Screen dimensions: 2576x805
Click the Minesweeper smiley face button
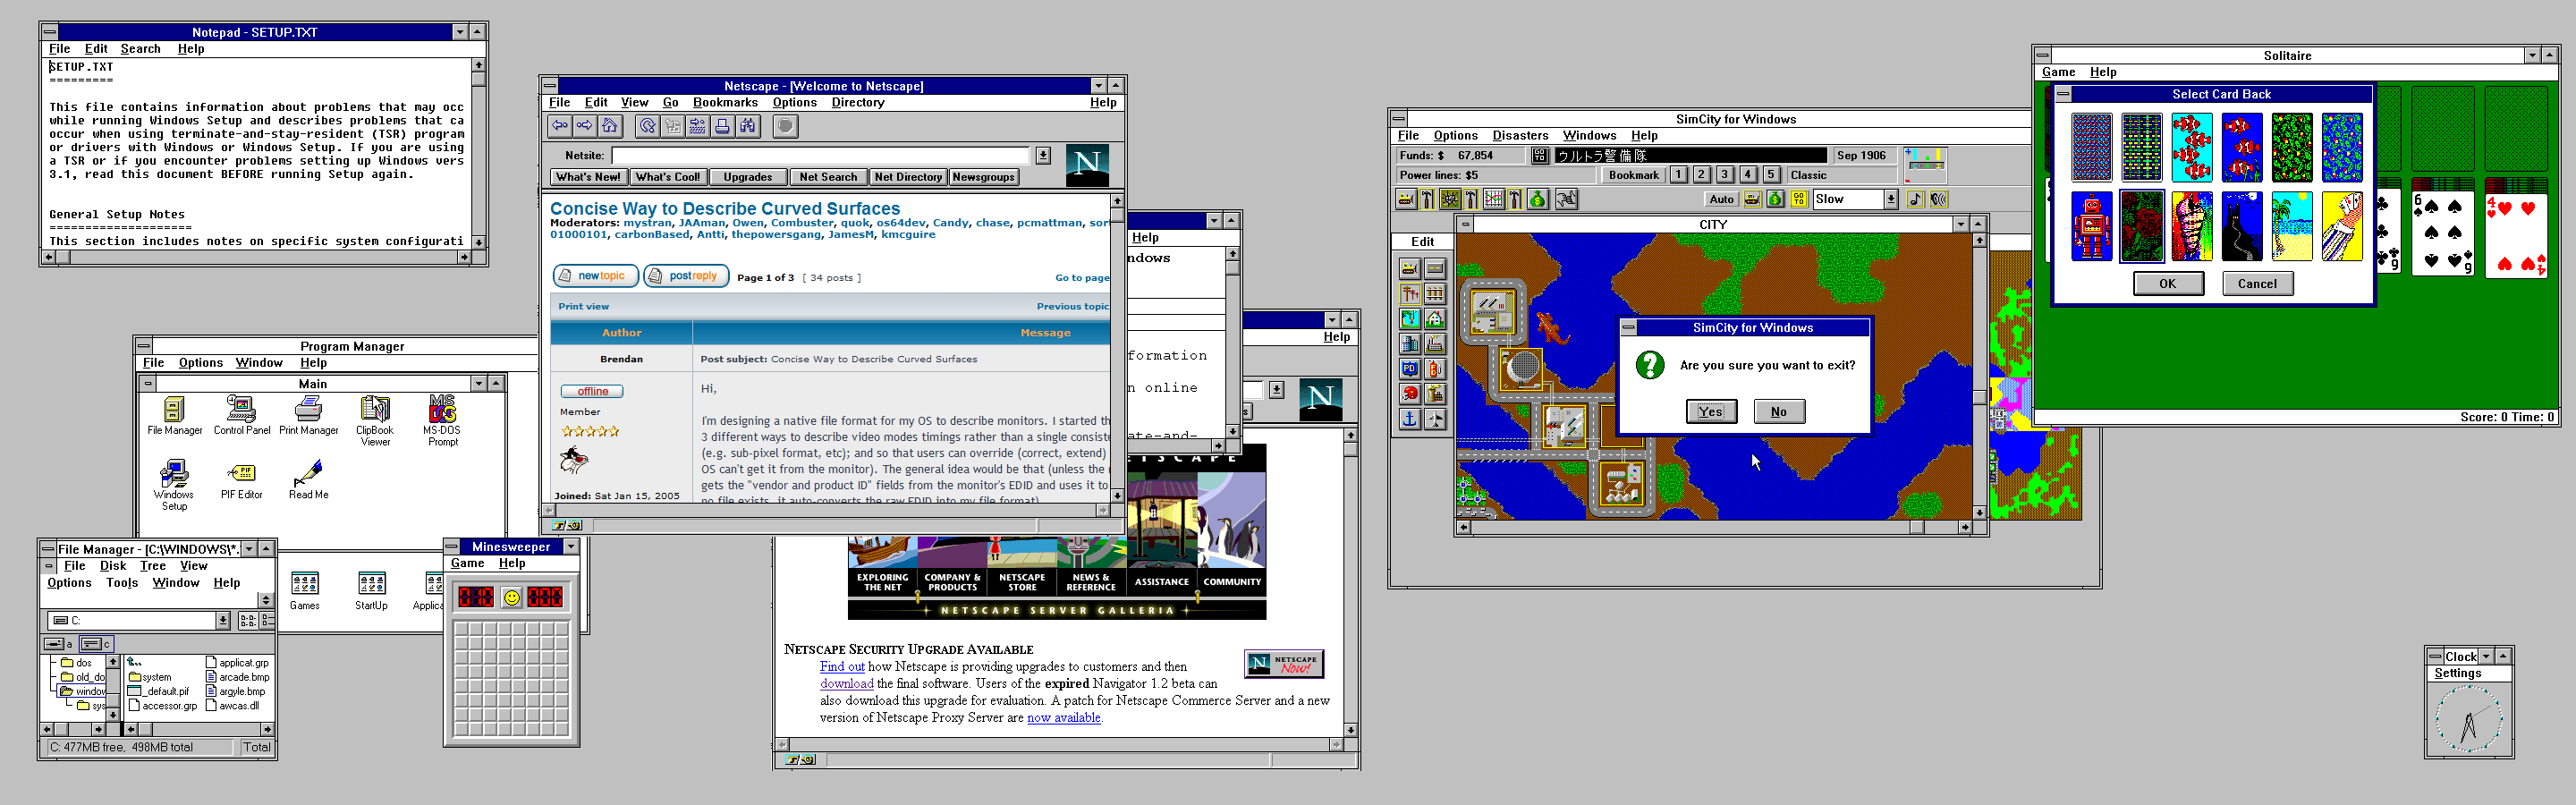click(511, 597)
